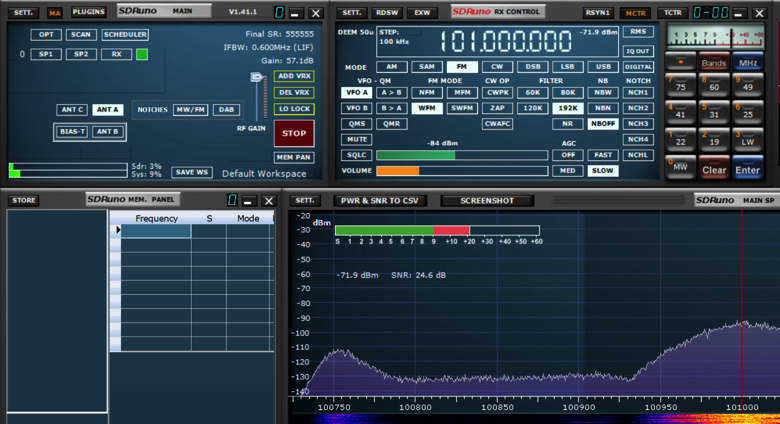Toggle the DAB notch
The width and height of the screenshot is (780, 424).
pyautogui.click(x=226, y=109)
